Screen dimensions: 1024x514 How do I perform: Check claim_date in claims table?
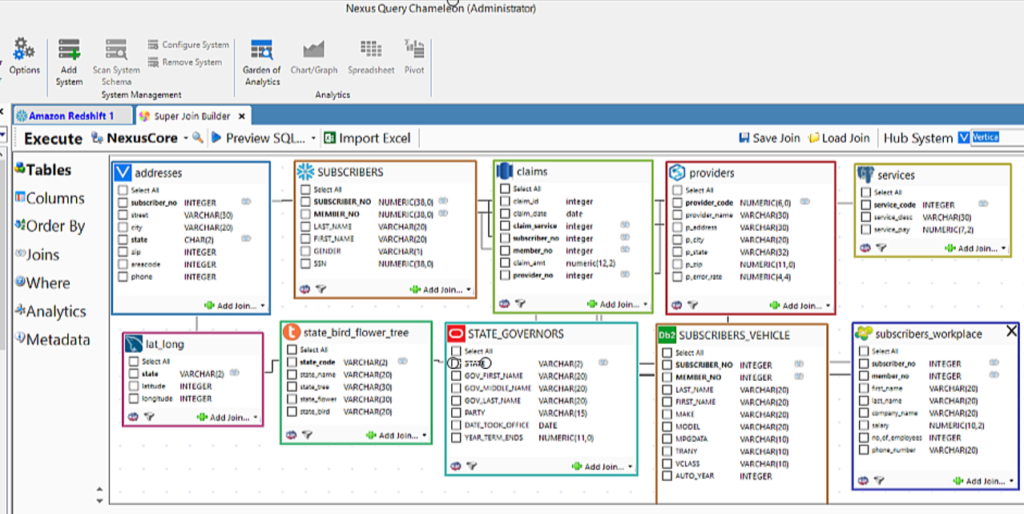505,214
